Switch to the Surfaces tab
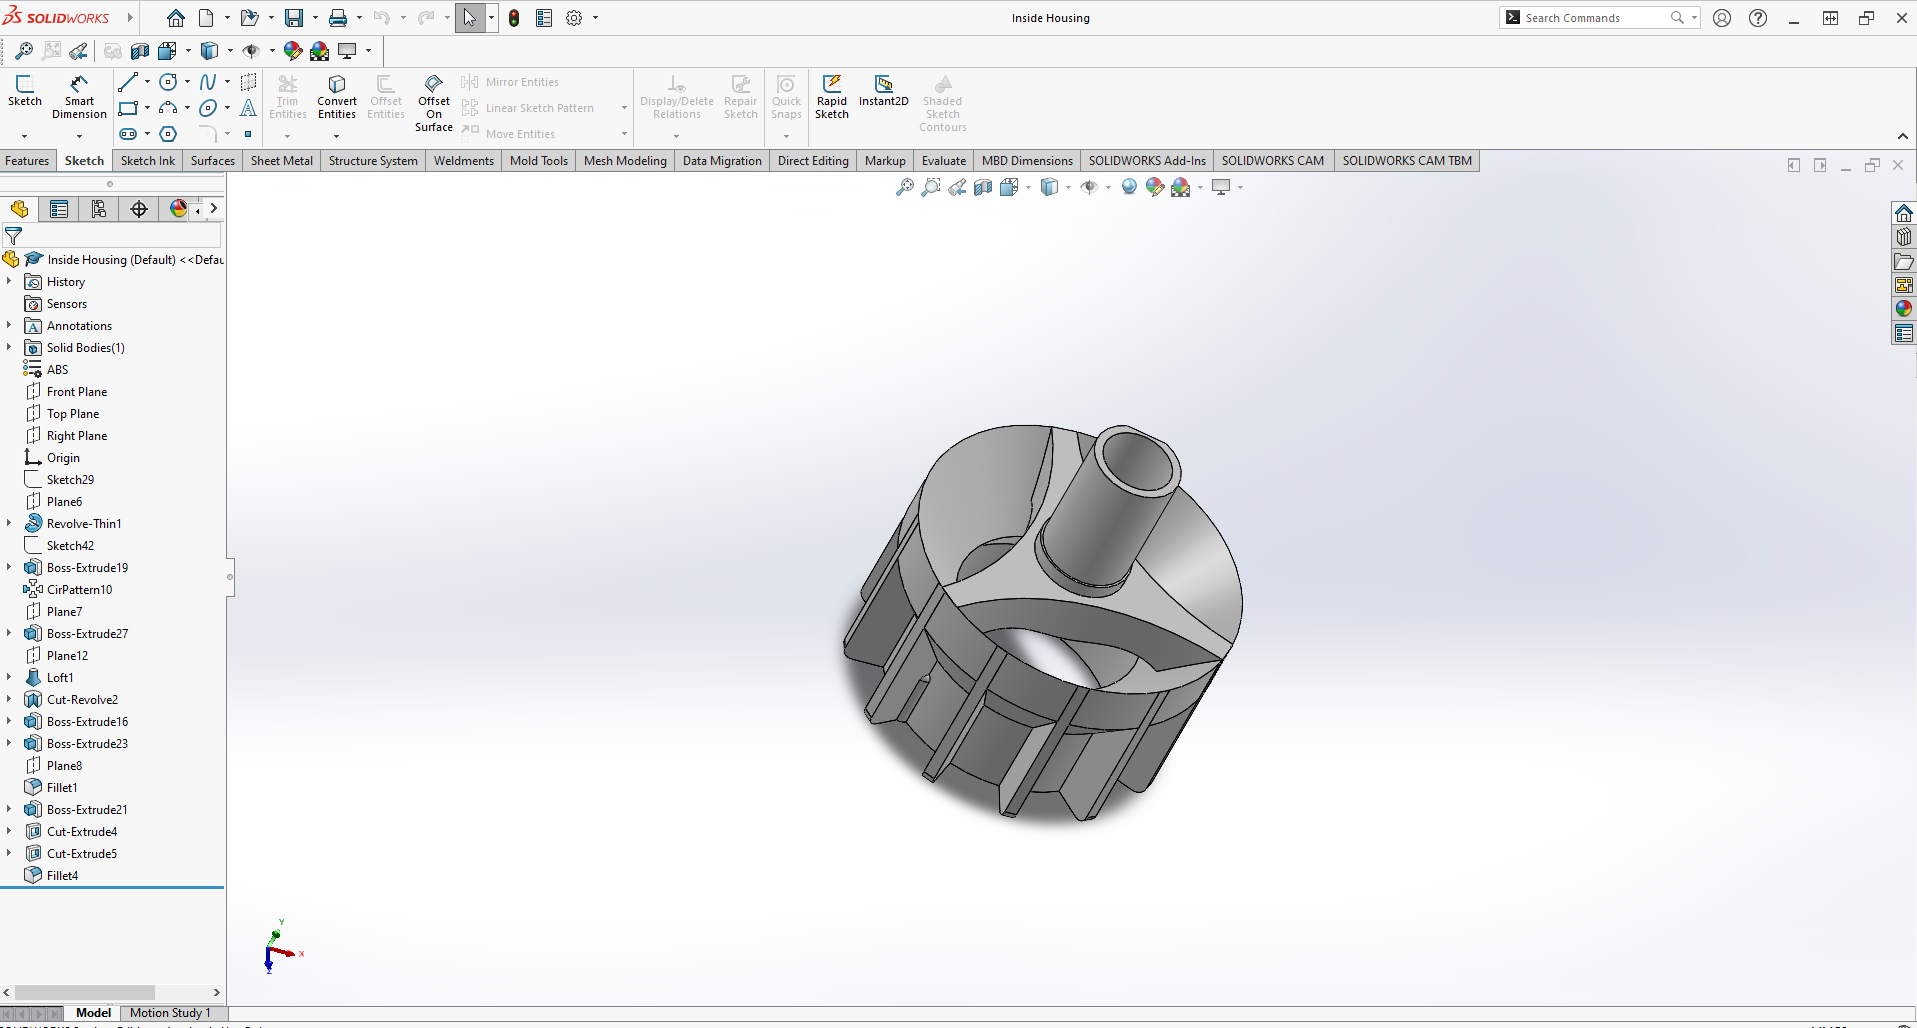1917x1028 pixels. click(213, 161)
